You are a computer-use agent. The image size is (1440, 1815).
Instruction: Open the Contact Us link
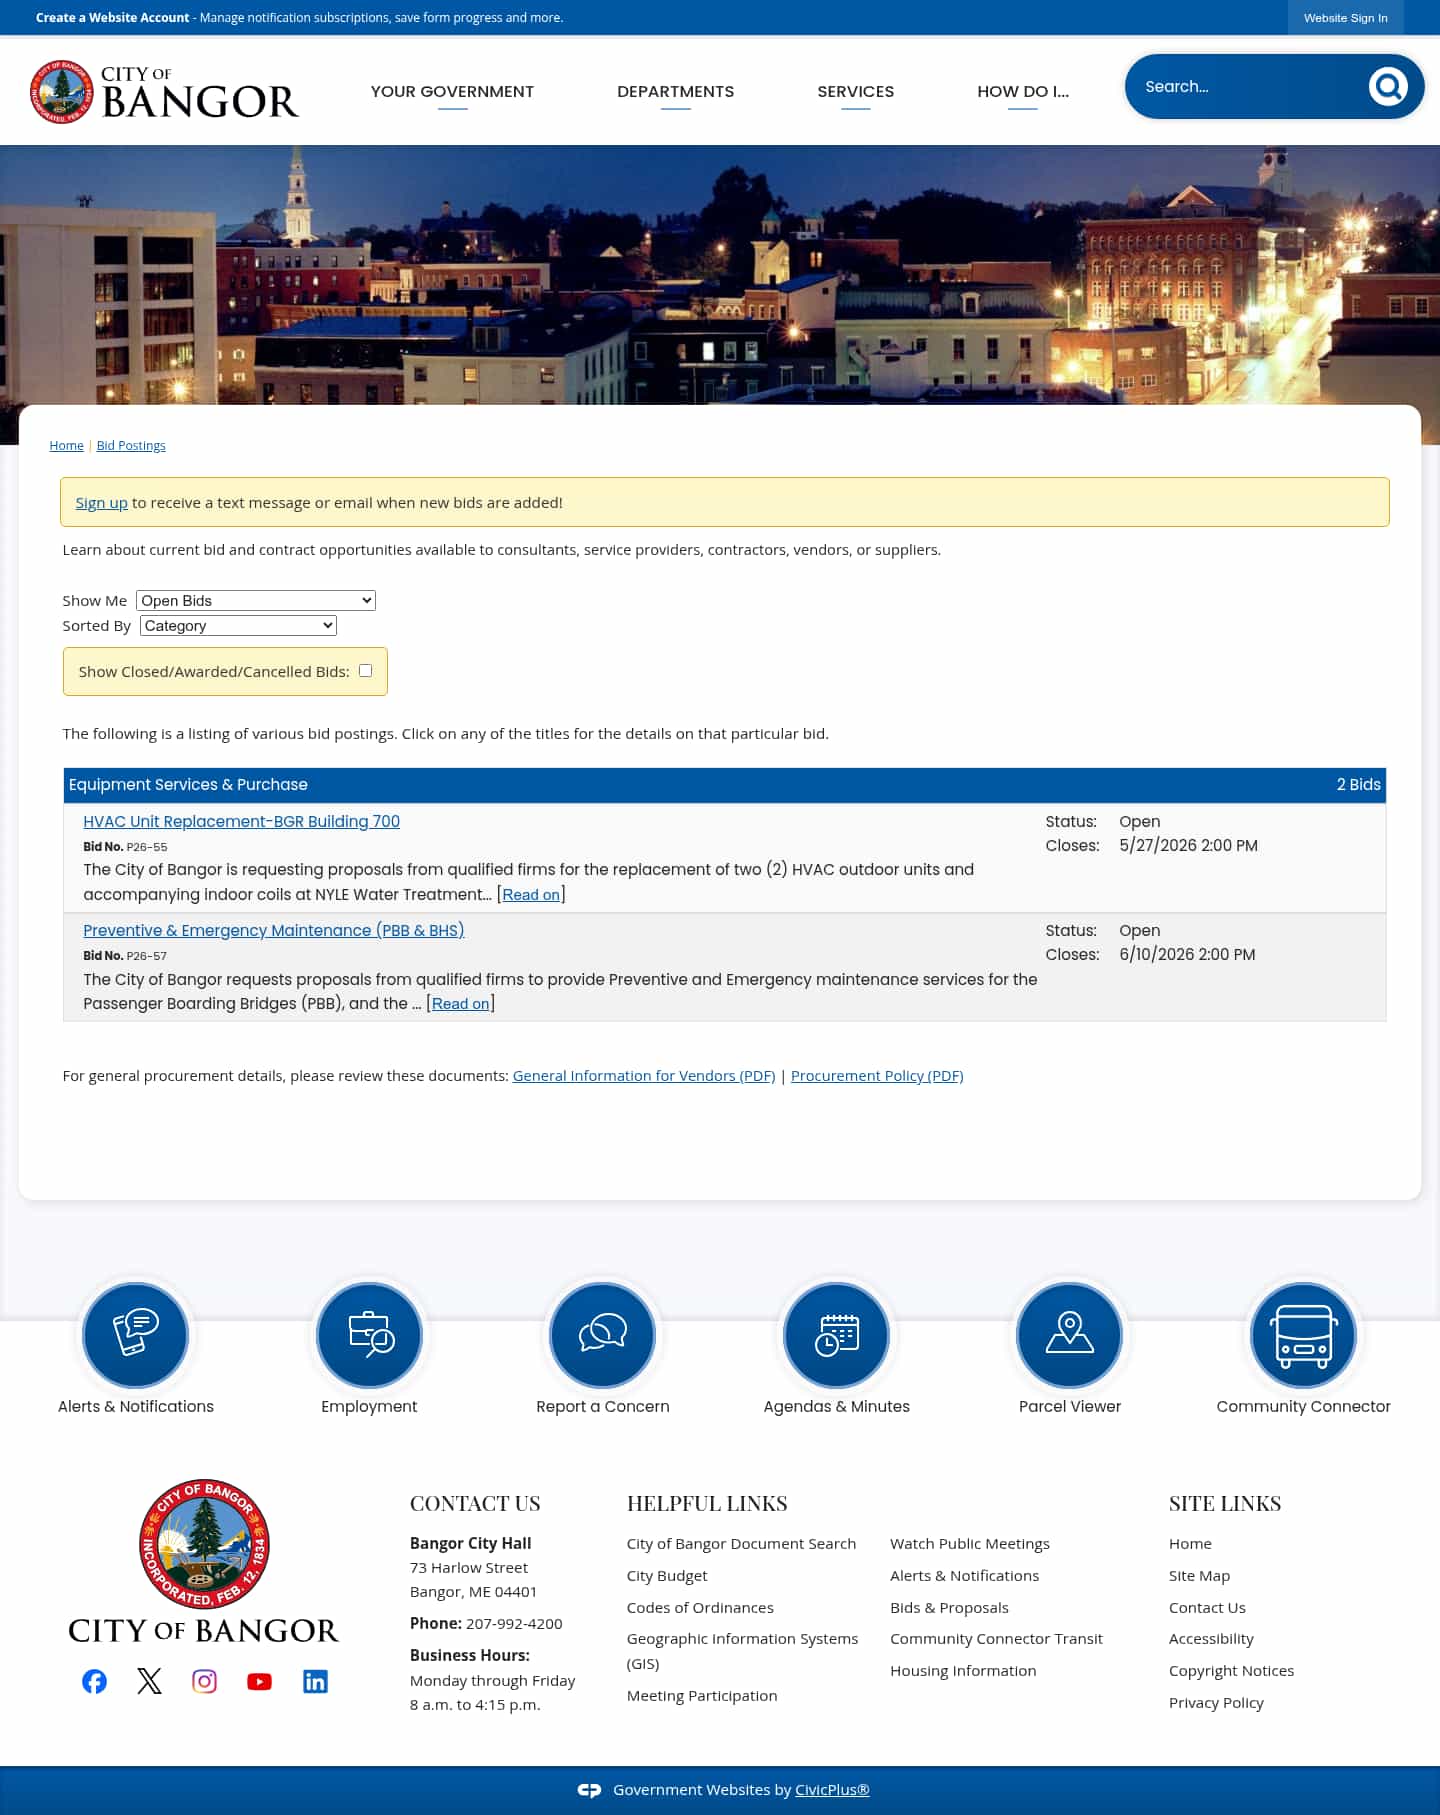[x=1207, y=1607]
